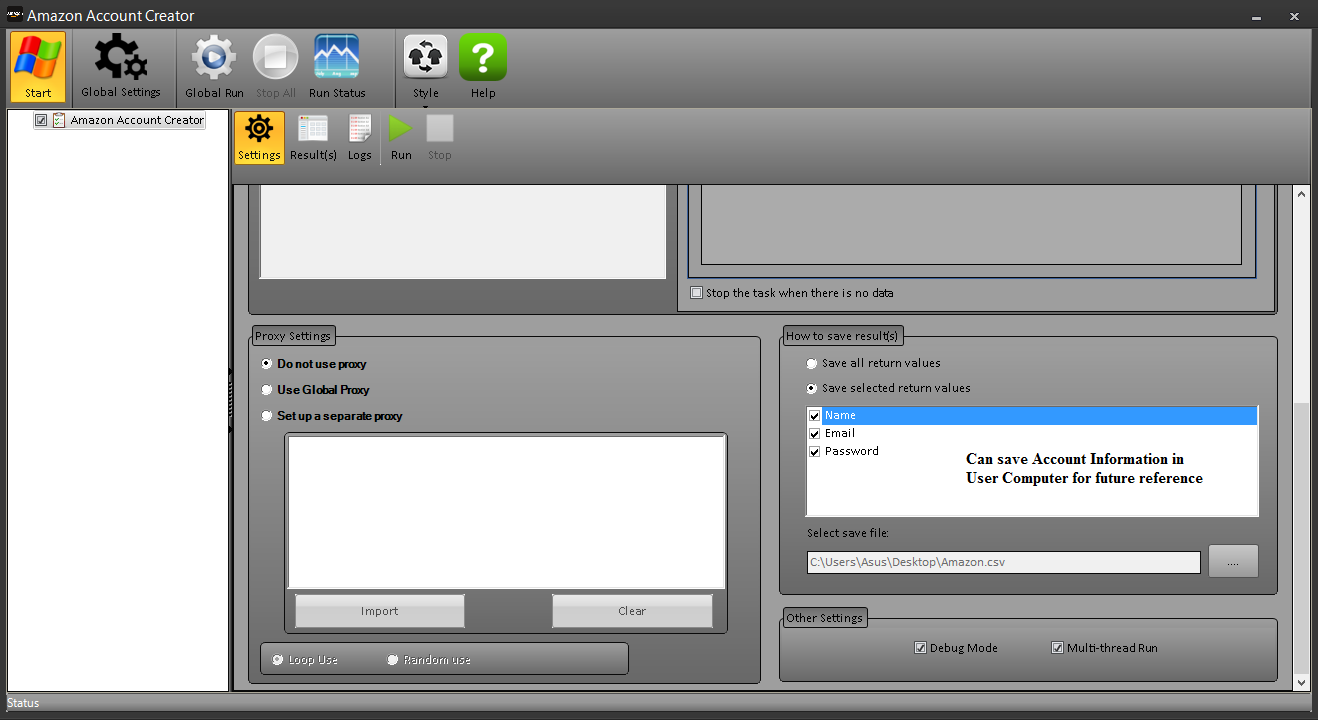1318x720 pixels.
Task: Open the Style toolbar icon
Action: click(x=426, y=67)
